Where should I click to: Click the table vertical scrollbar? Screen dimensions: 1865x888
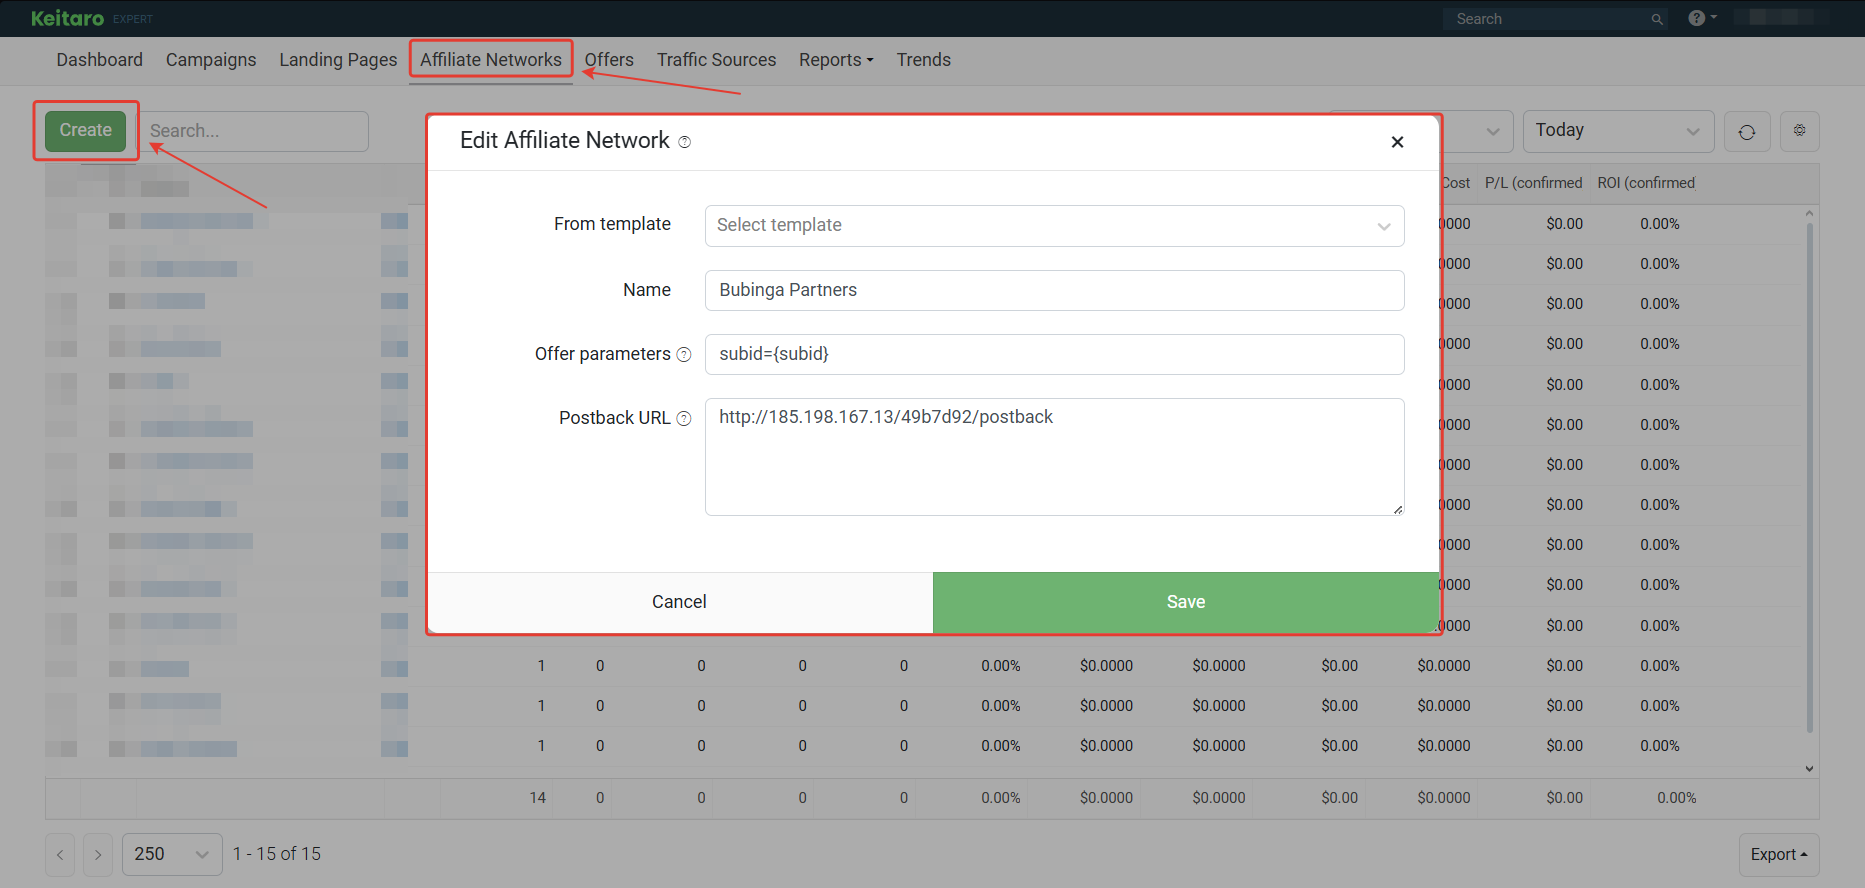pyautogui.click(x=1810, y=478)
